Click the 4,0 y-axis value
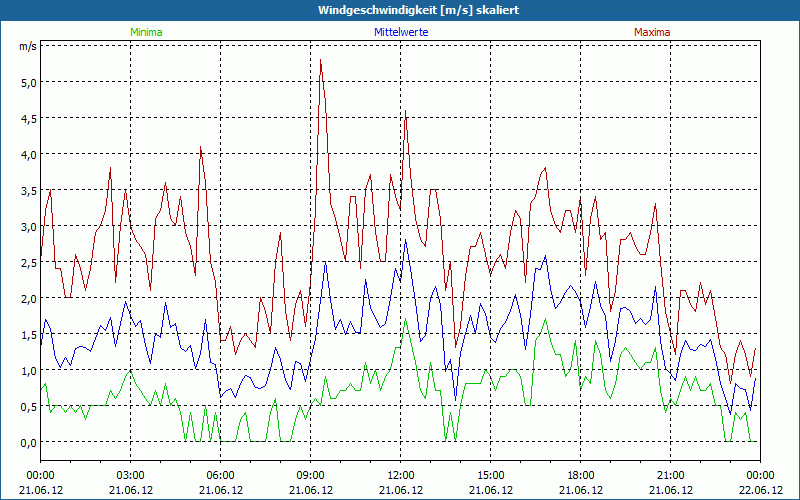This screenshot has height=500, width=800. click(x=28, y=154)
